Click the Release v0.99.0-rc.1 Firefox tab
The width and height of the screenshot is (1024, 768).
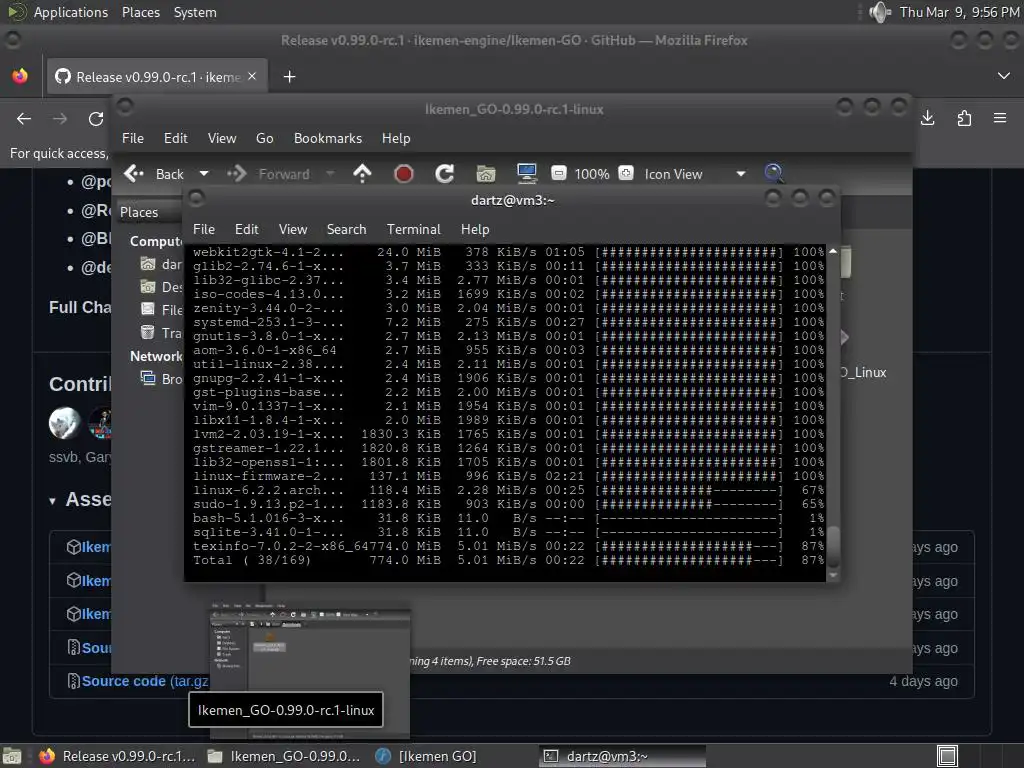coord(157,77)
